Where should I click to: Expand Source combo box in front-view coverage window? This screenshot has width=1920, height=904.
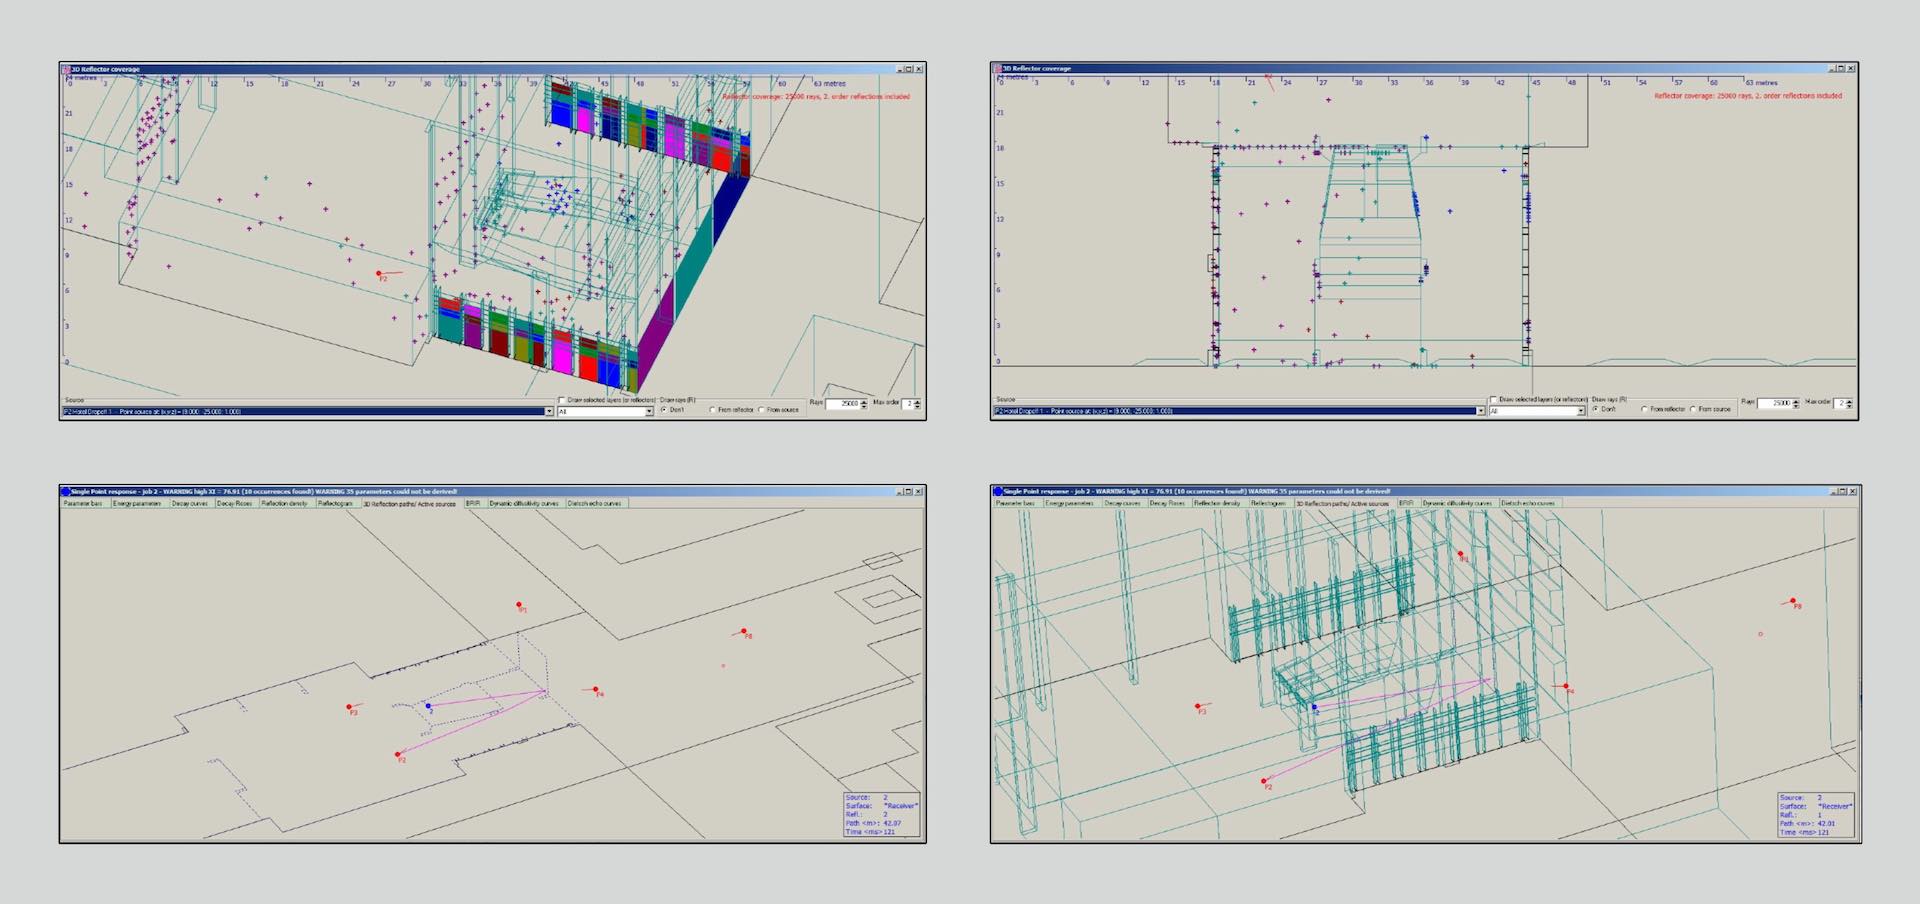1480,411
